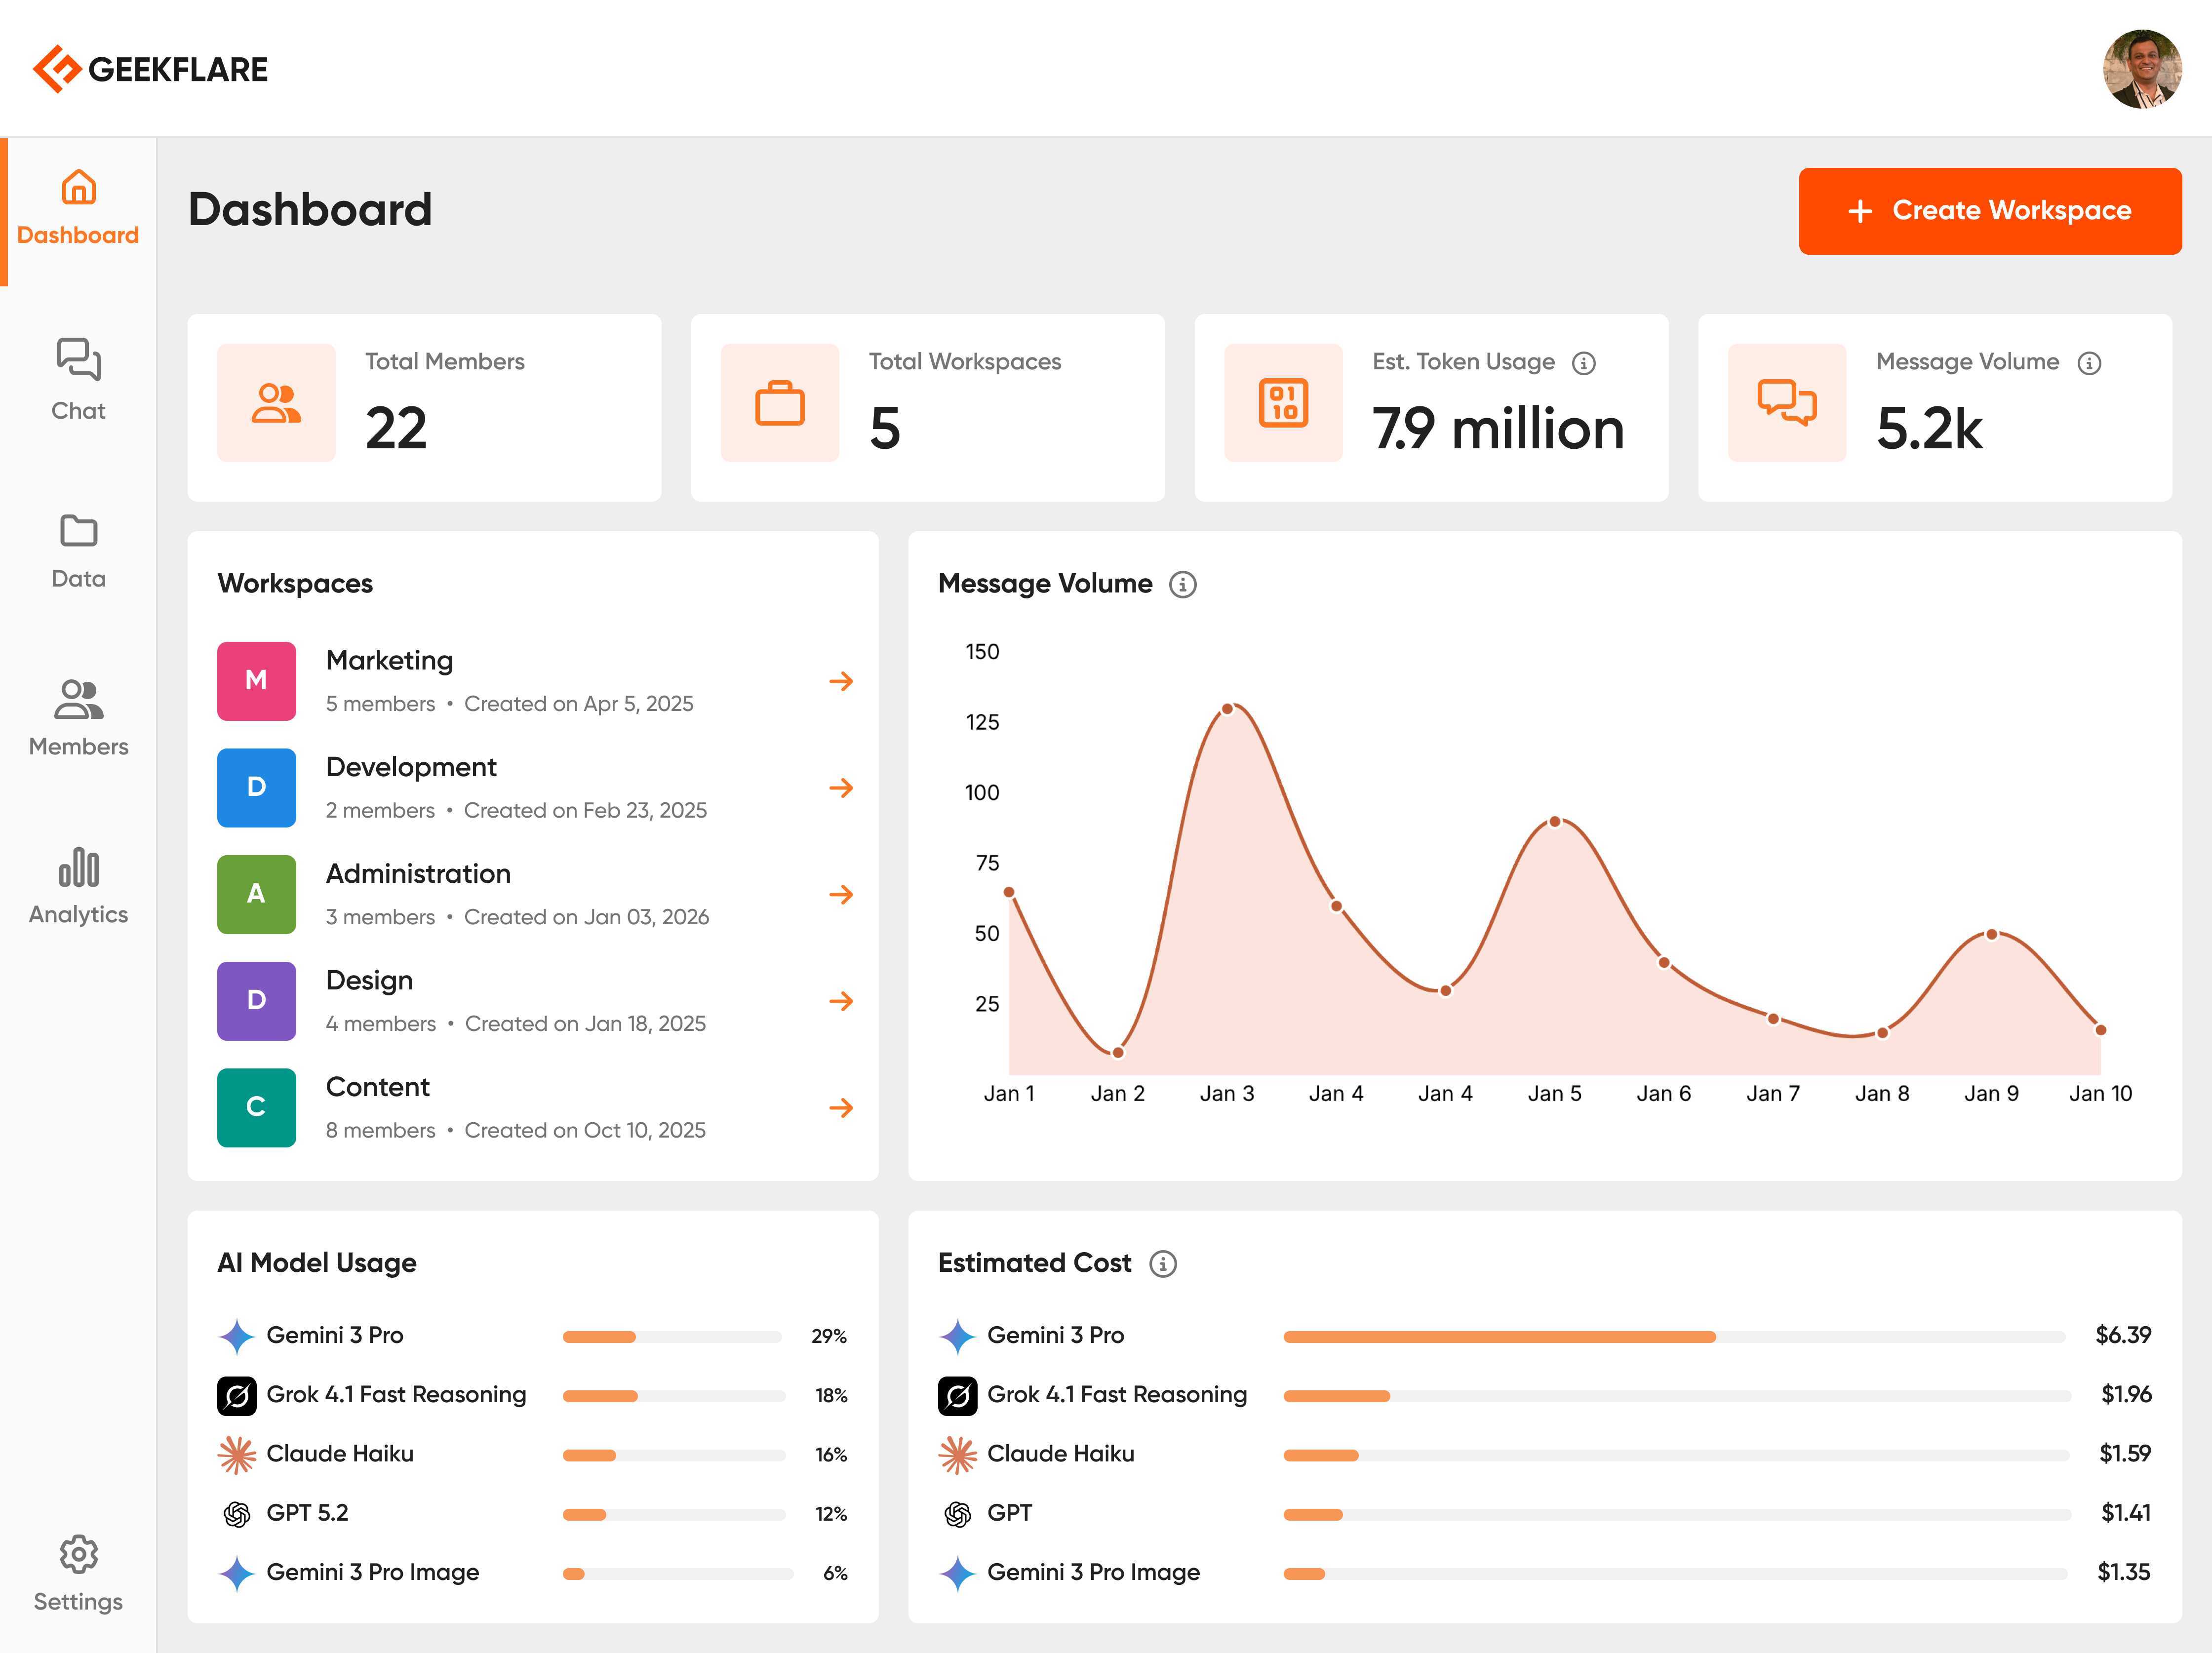This screenshot has height=1653, width=2212.
Task: Click the Members icon in the sidebar
Action: (x=78, y=701)
